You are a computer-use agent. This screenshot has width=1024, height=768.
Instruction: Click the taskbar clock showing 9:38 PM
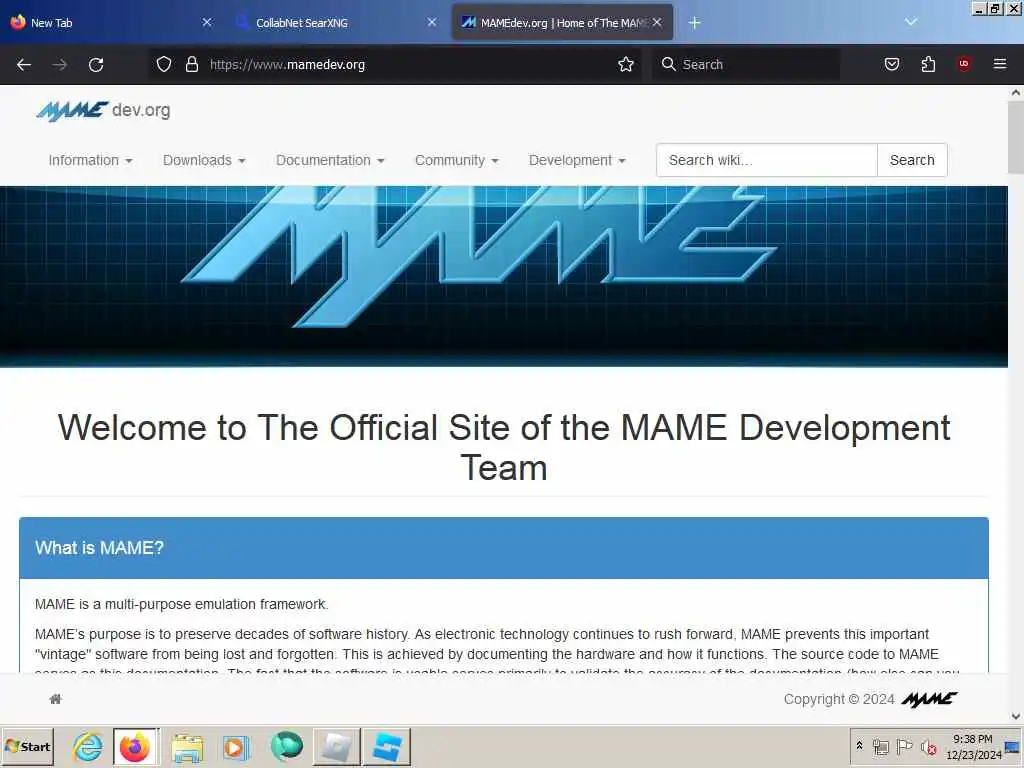pyautogui.click(x=973, y=747)
